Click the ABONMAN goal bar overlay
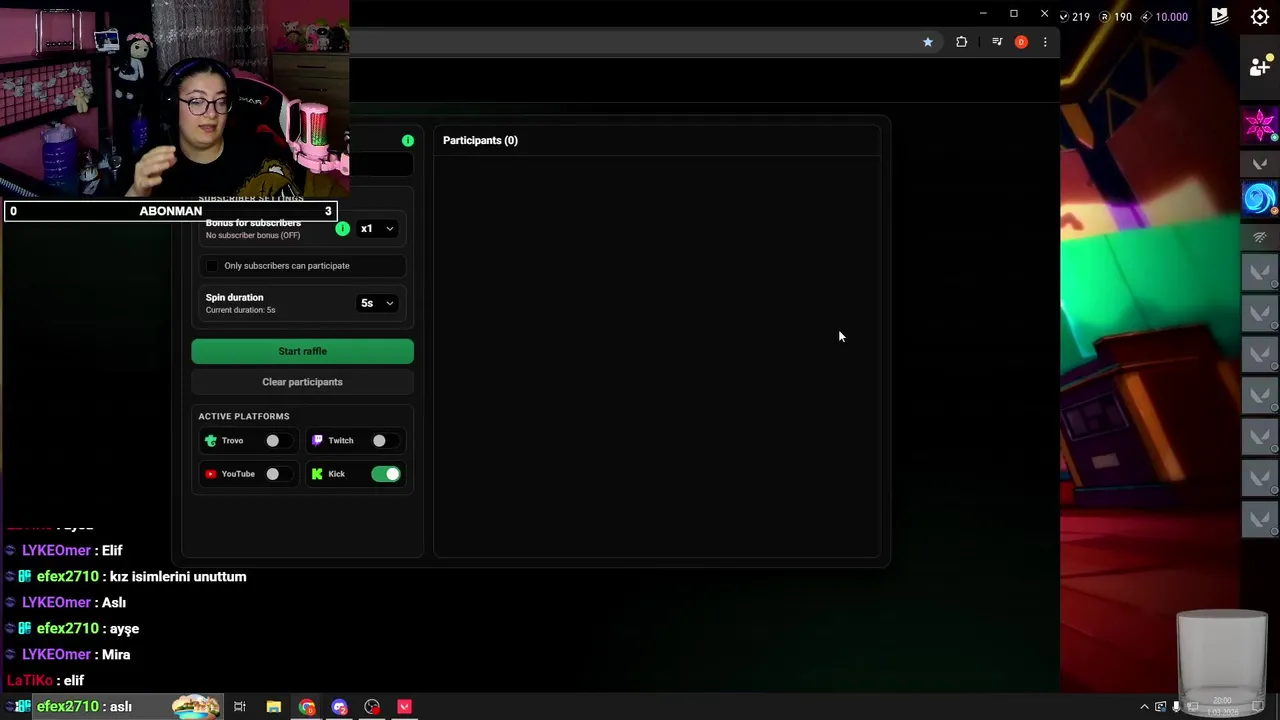 coord(171,211)
